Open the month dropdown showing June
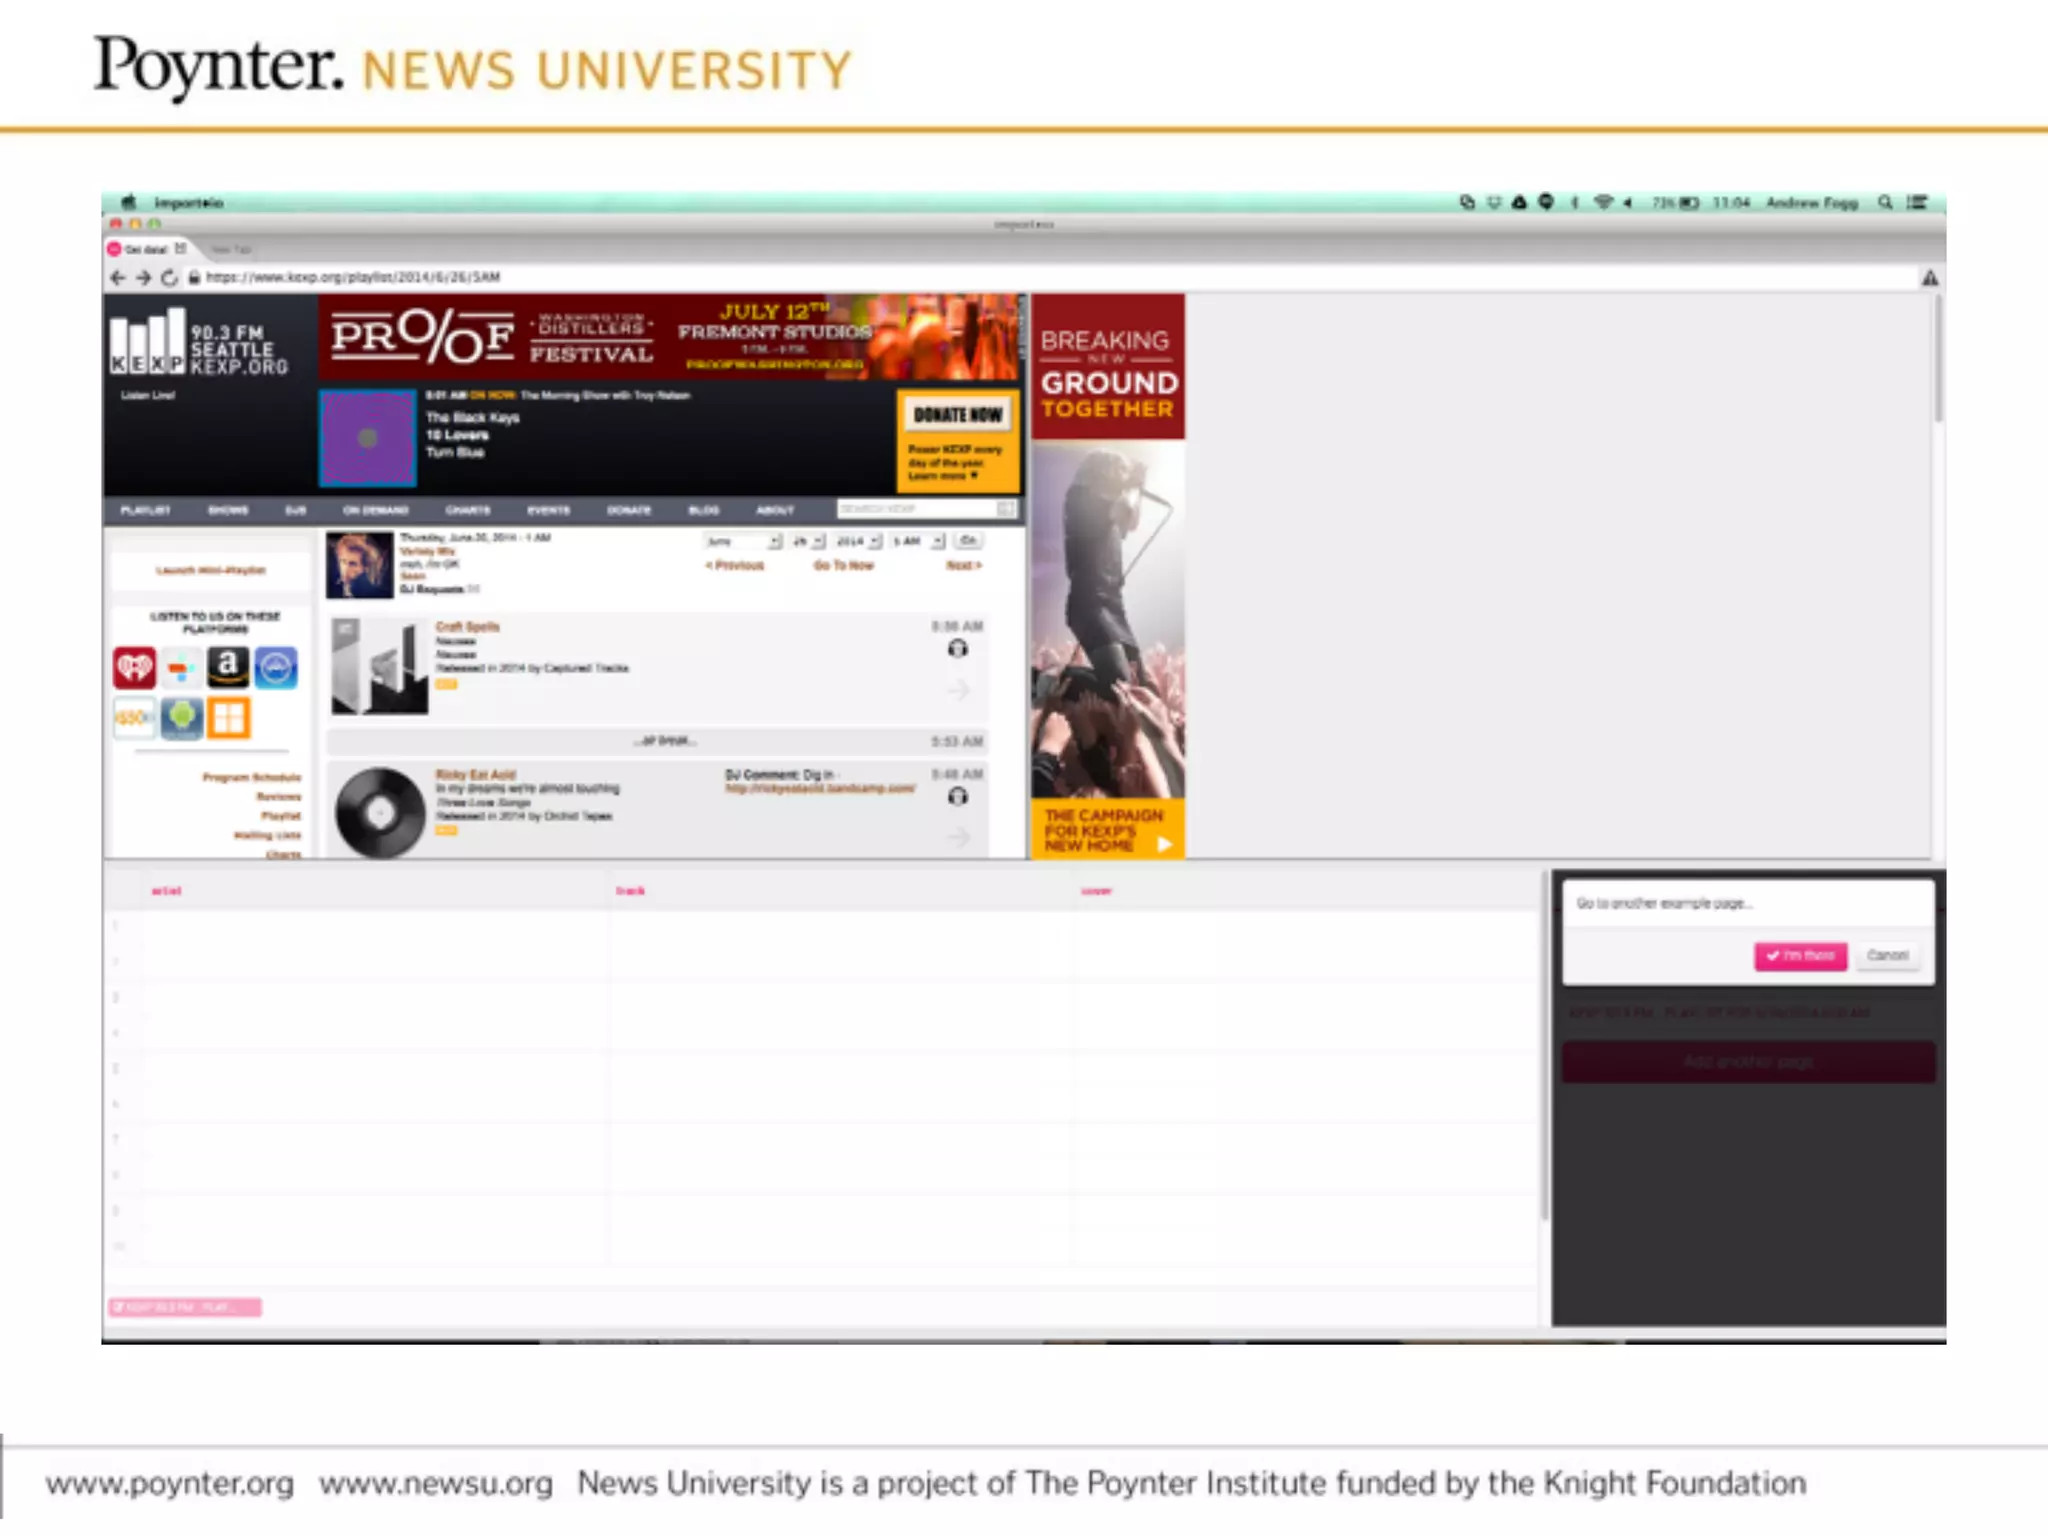 744,541
